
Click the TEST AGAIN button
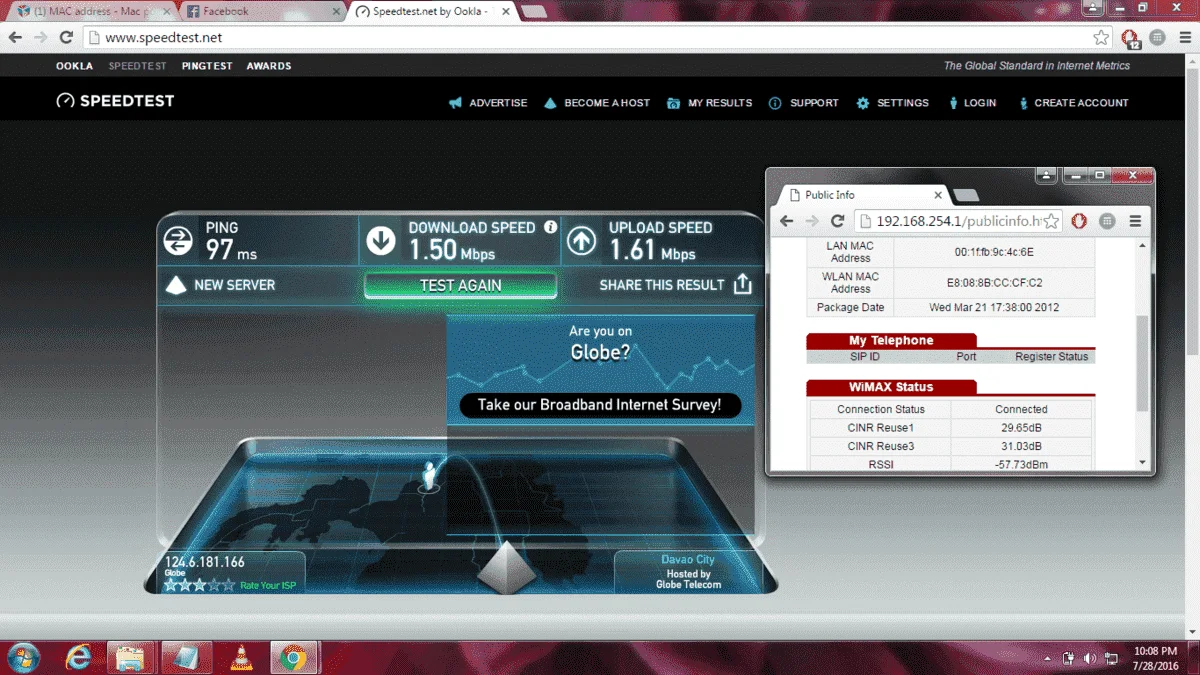pos(460,285)
